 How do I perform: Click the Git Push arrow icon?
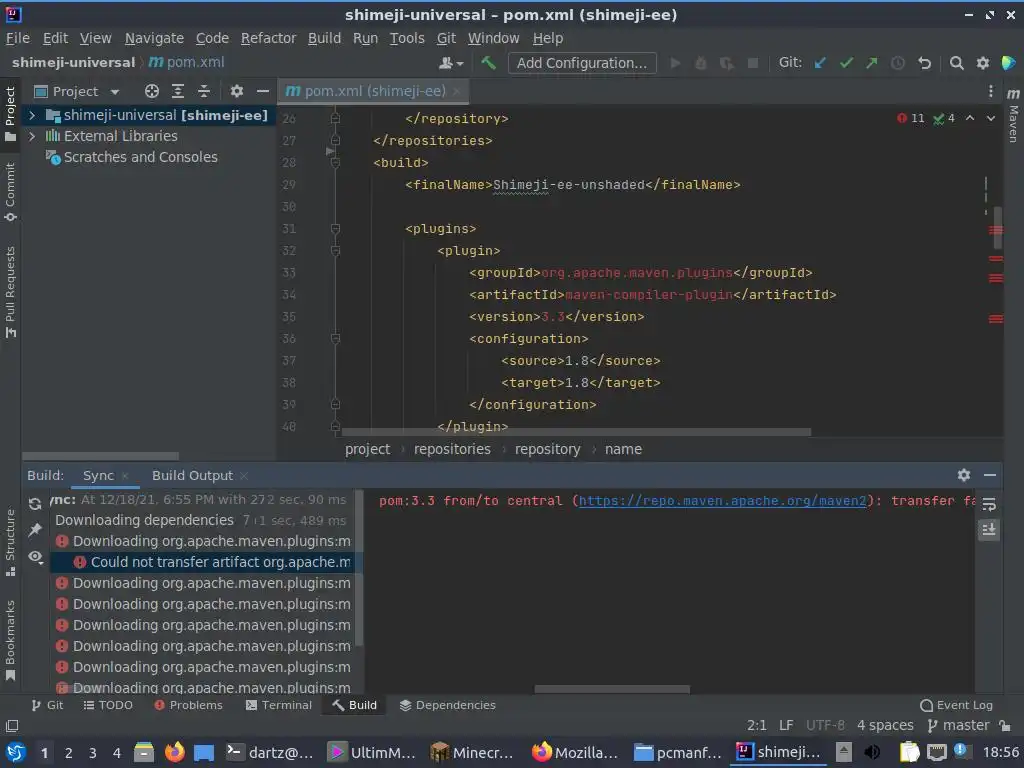(872, 63)
